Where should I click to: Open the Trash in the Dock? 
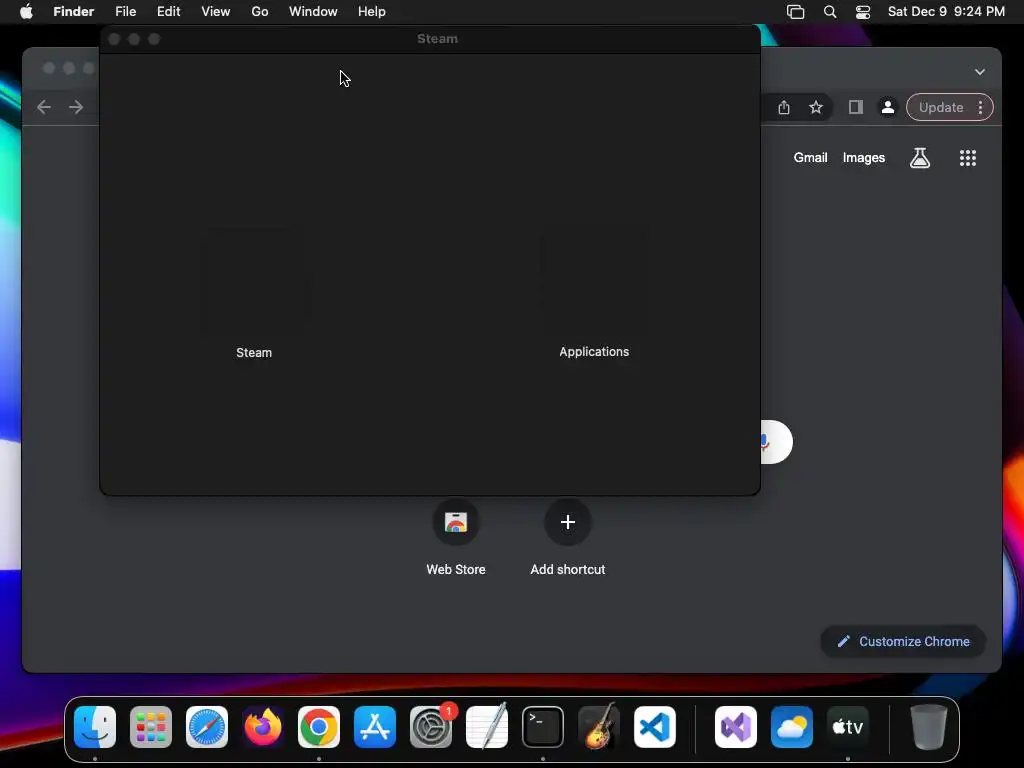tap(929, 727)
